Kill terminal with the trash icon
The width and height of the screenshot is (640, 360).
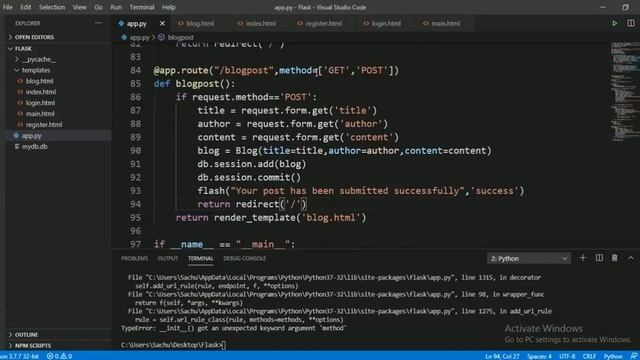pos(615,258)
